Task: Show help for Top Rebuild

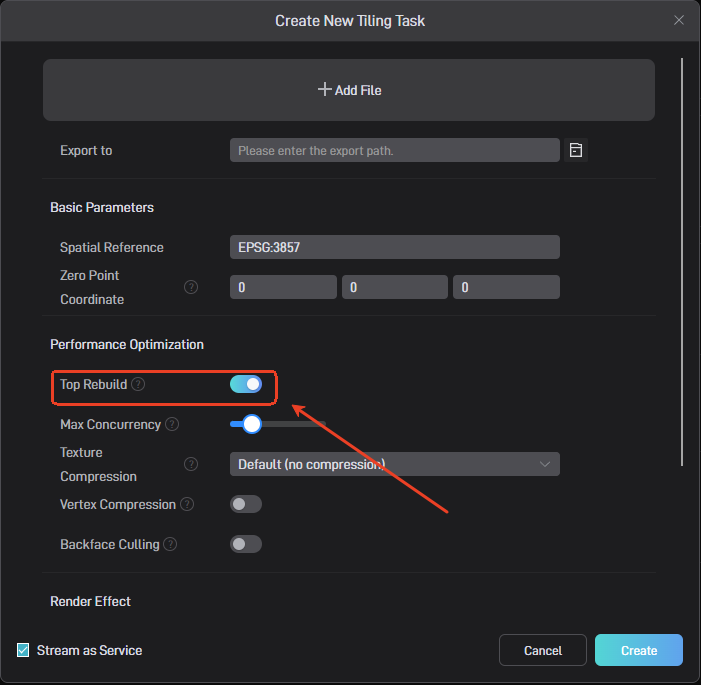Action: (x=138, y=384)
